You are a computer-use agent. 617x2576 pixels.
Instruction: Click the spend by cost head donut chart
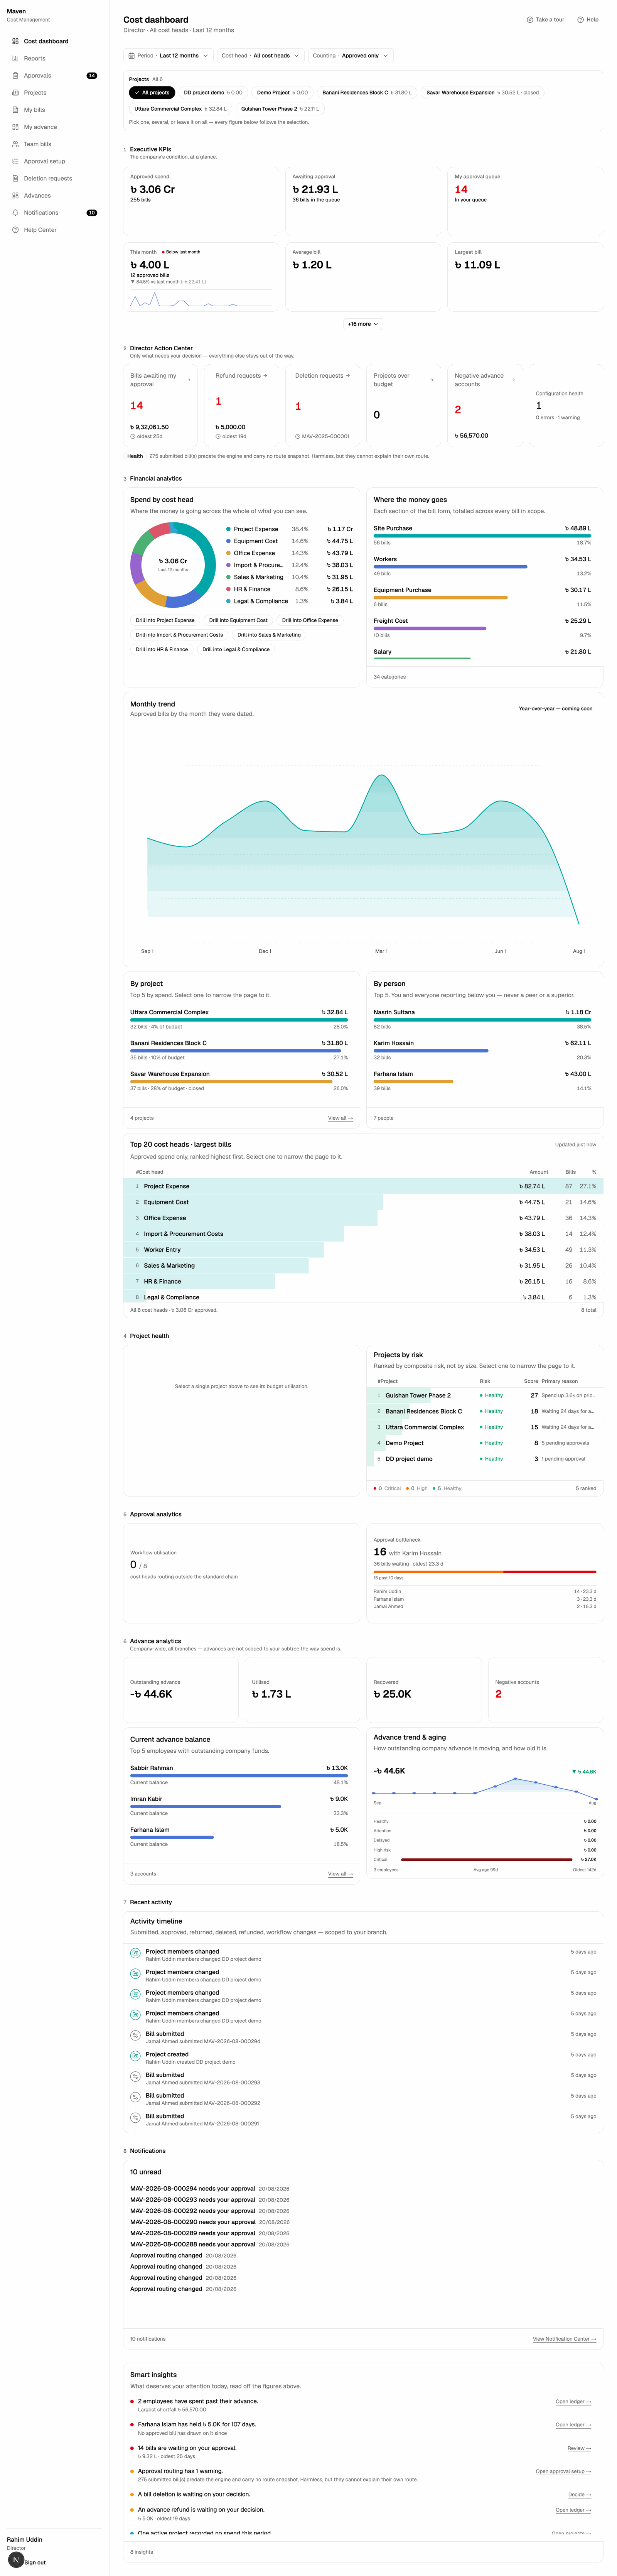[x=173, y=565]
